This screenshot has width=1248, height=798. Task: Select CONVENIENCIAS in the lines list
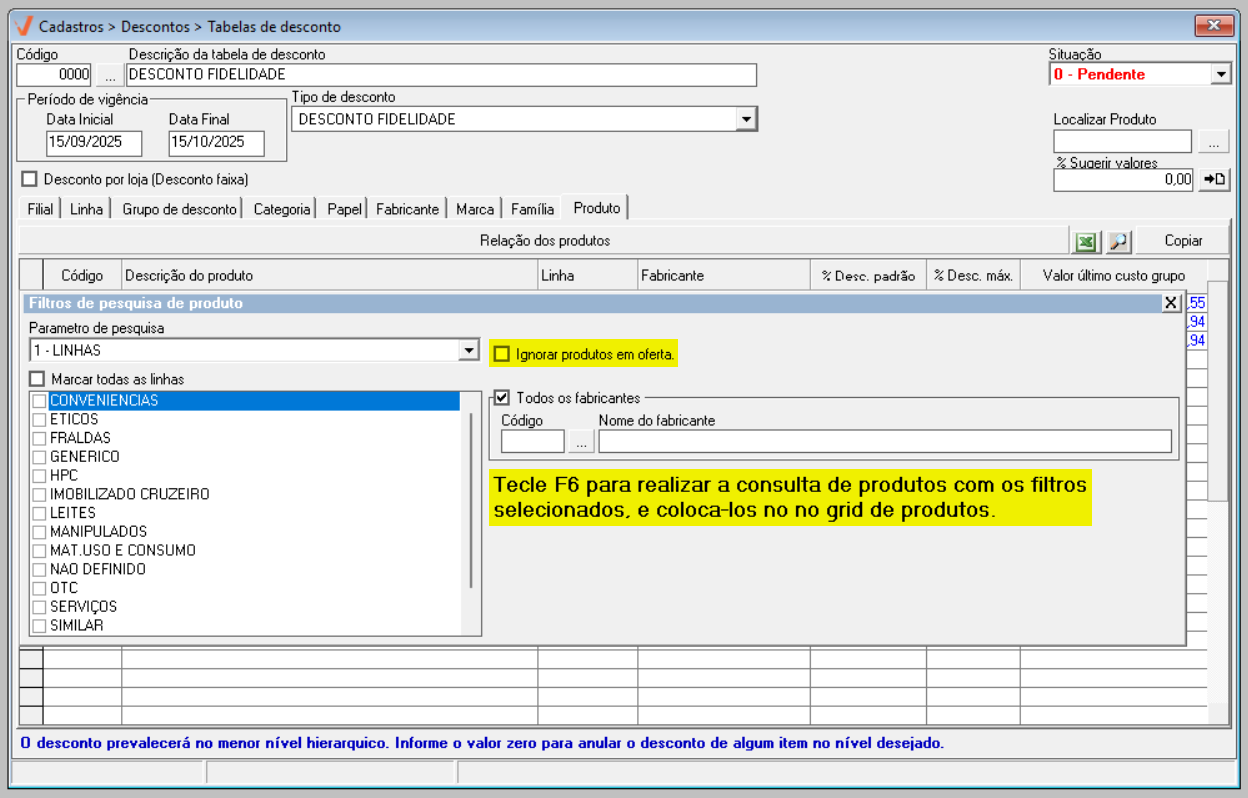pyautogui.click(x=104, y=401)
